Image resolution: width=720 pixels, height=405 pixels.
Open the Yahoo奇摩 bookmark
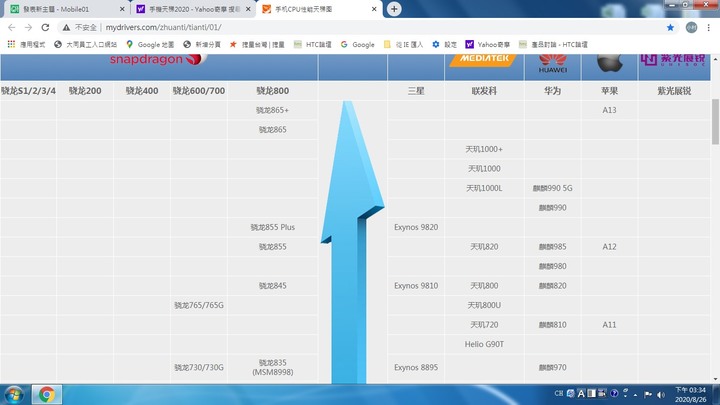[x=488, y=45]
